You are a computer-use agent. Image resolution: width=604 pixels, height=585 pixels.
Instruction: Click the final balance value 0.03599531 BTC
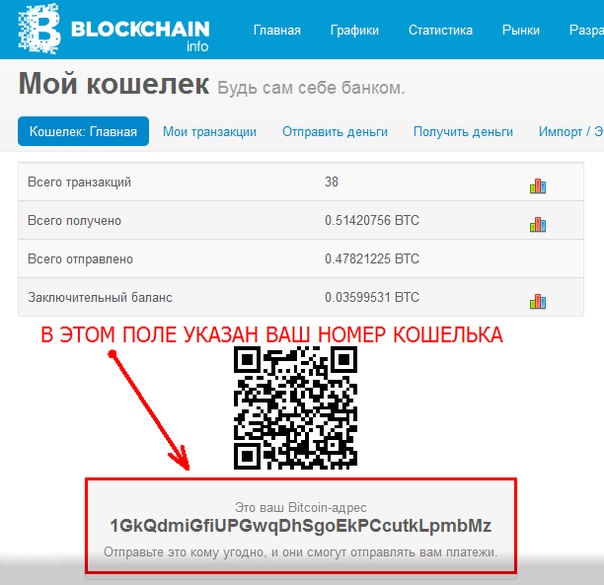coord(372,297)
